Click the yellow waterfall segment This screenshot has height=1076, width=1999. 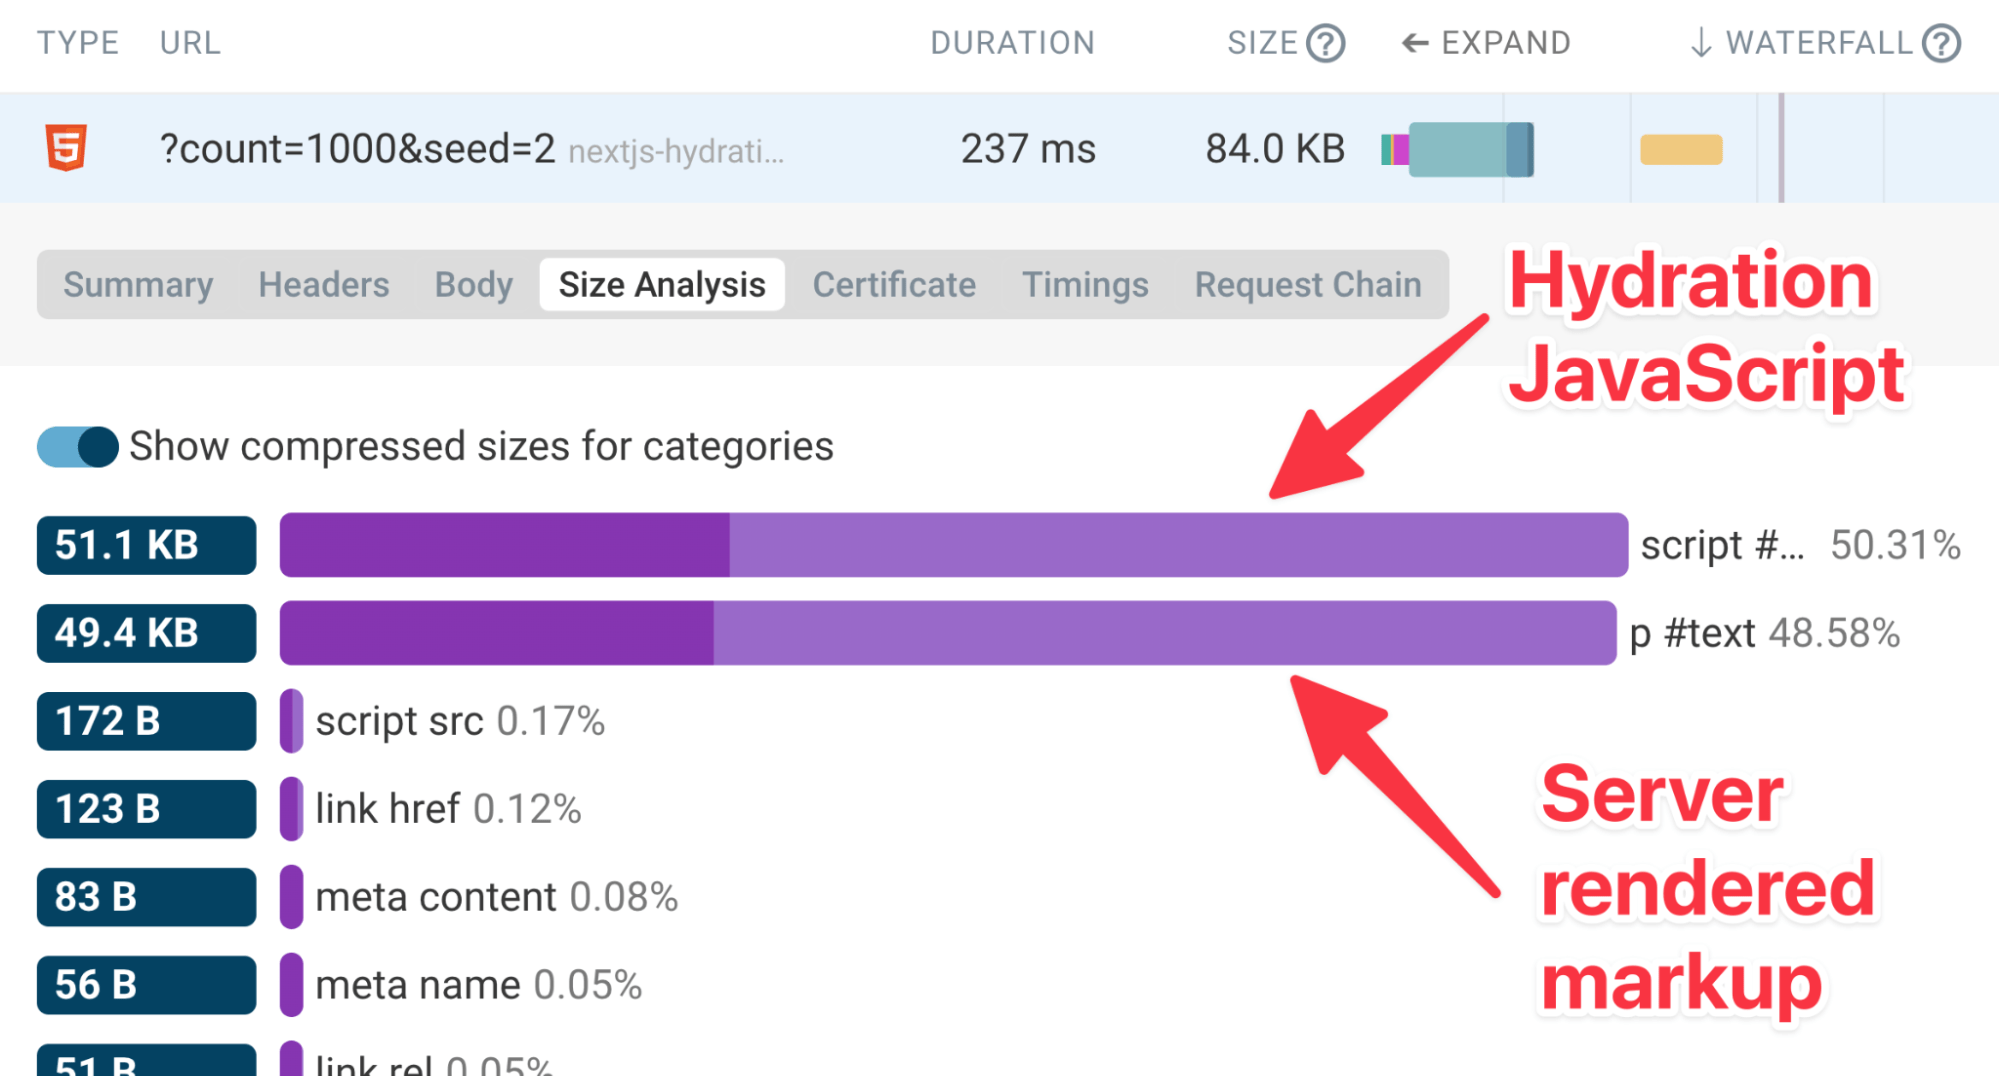1680,148
